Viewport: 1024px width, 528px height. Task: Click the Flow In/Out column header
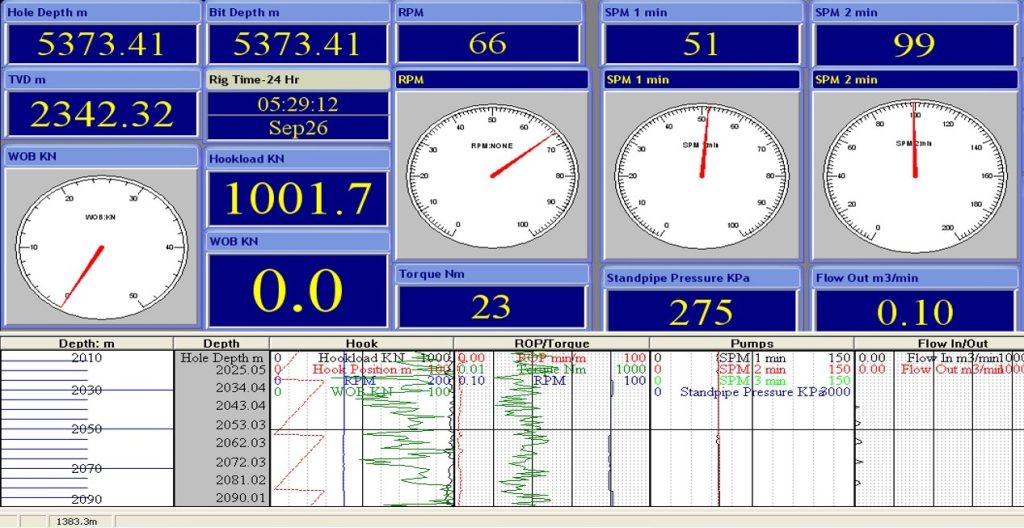coord(938,343)
